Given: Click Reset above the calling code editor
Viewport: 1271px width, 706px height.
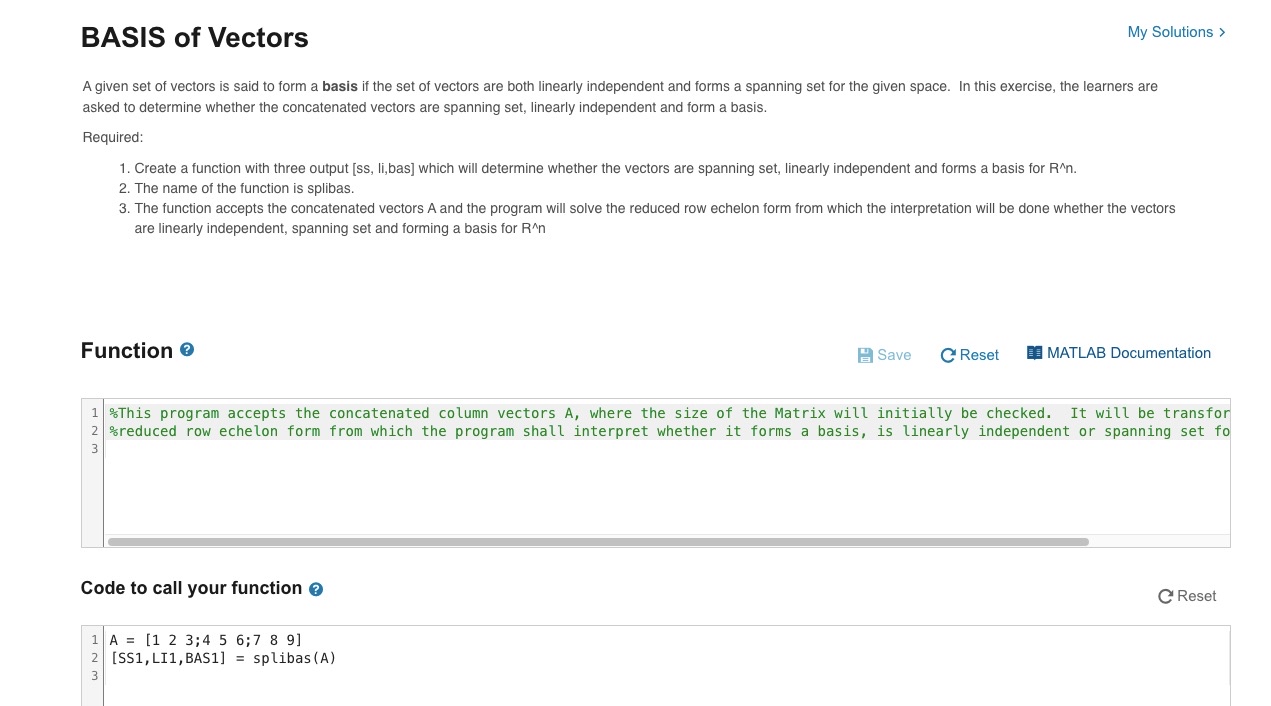Looking at the screenshot, I should [1187, 596].
